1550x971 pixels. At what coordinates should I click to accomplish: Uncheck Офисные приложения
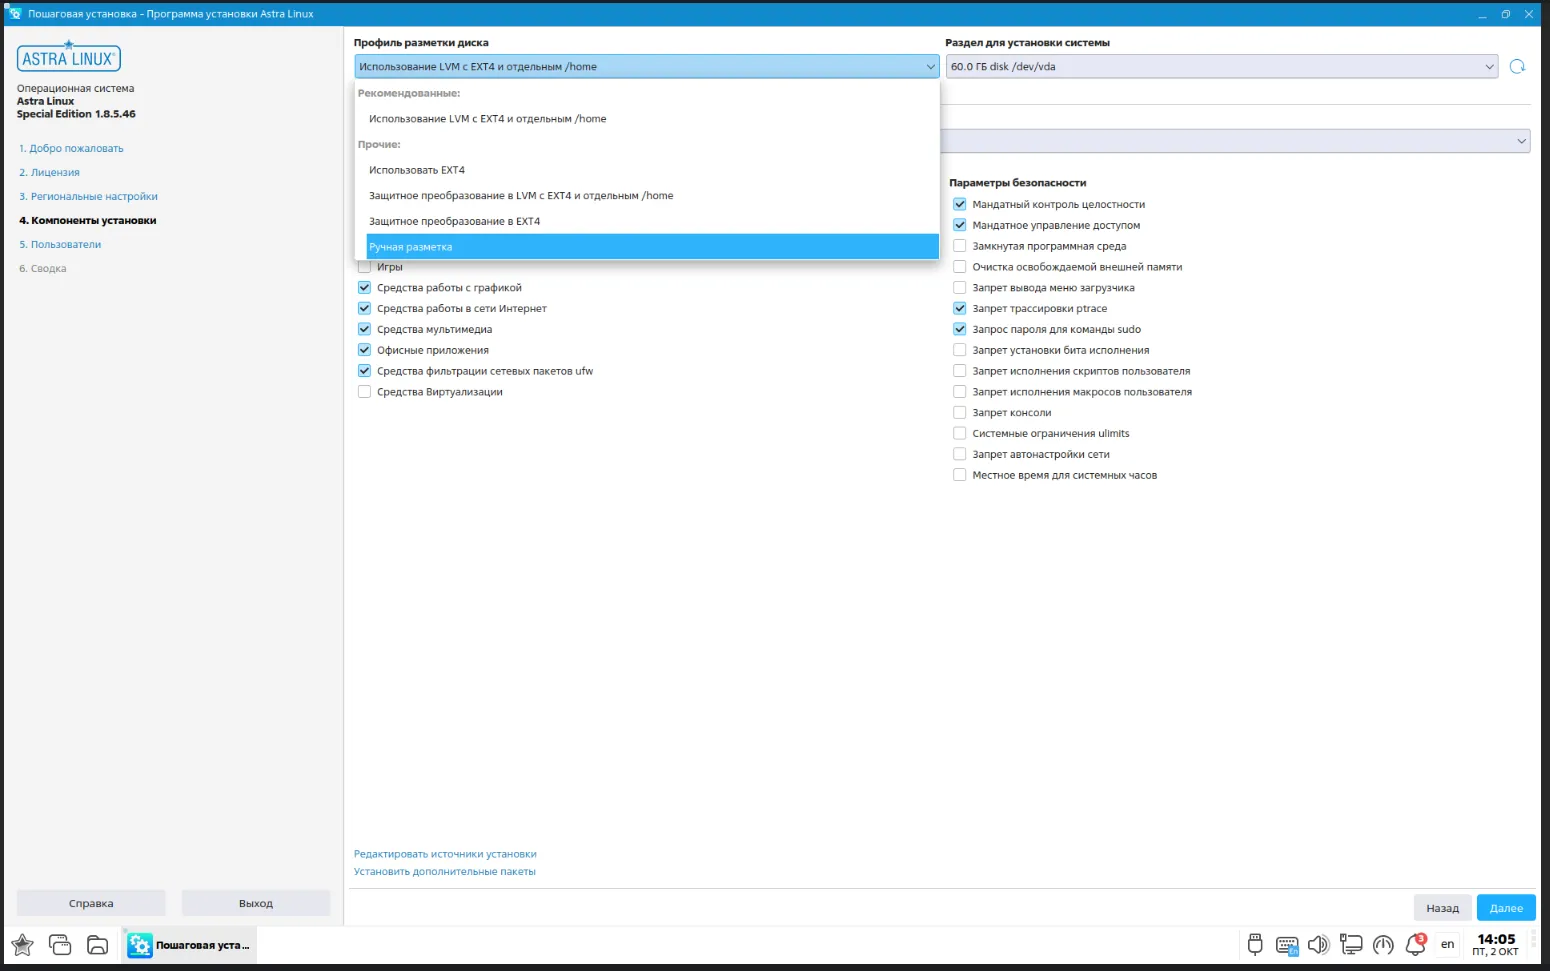tap(364, 350)
